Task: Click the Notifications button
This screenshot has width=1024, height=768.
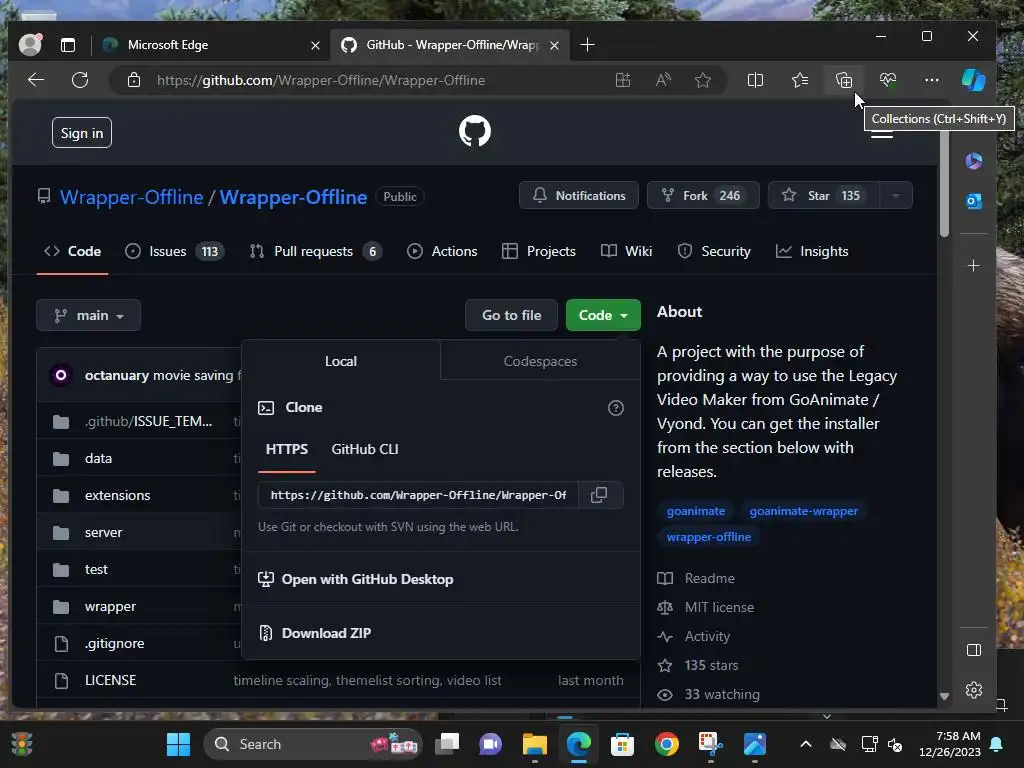Action: (x=579, y=196)
